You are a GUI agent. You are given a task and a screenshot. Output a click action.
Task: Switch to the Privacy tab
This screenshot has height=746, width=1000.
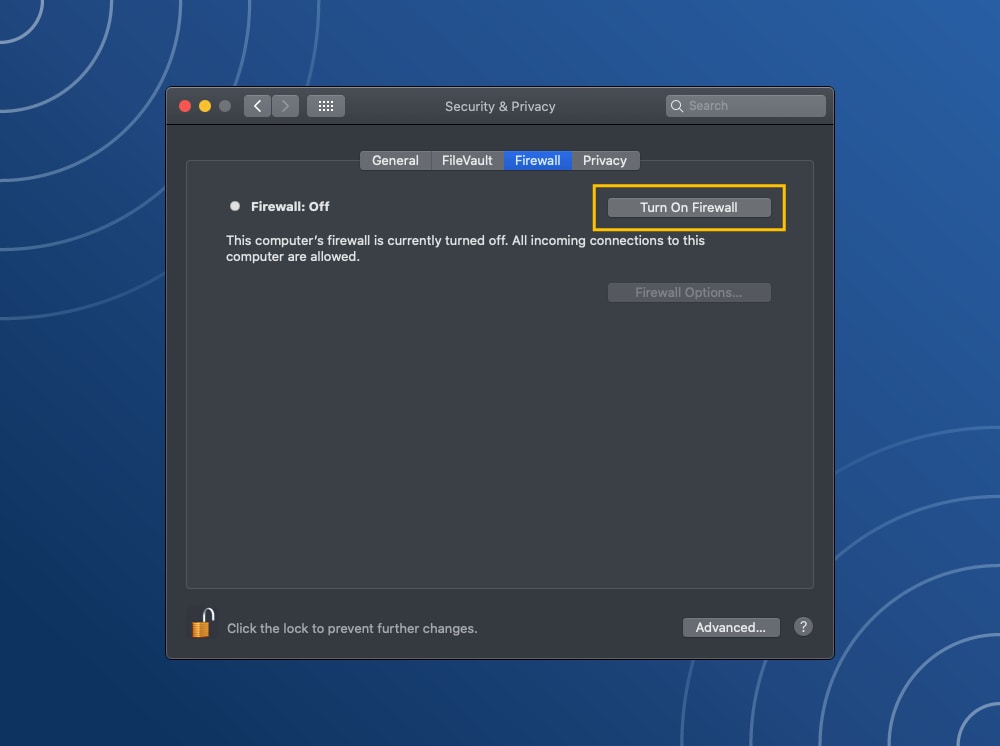[x=605, y=161]
